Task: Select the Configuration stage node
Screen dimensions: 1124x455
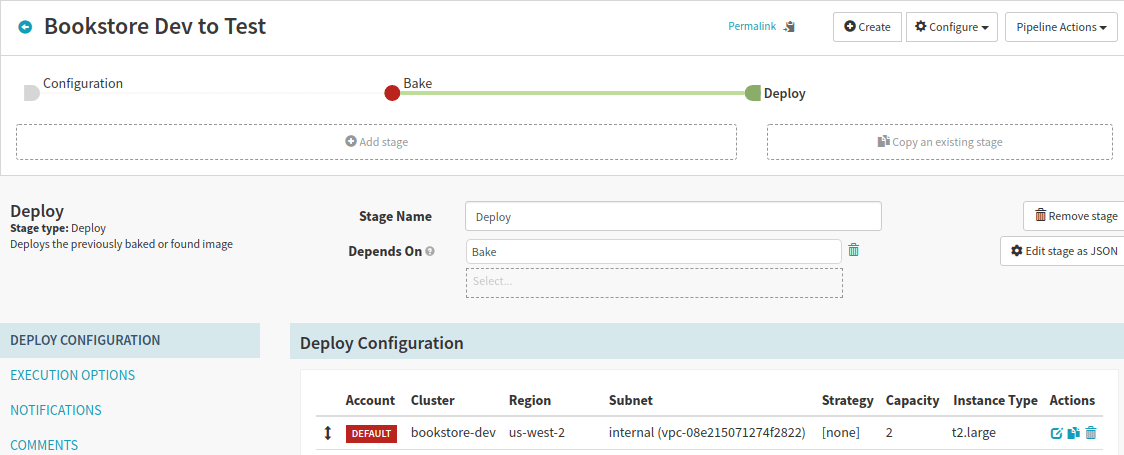Action: point(32,92)
